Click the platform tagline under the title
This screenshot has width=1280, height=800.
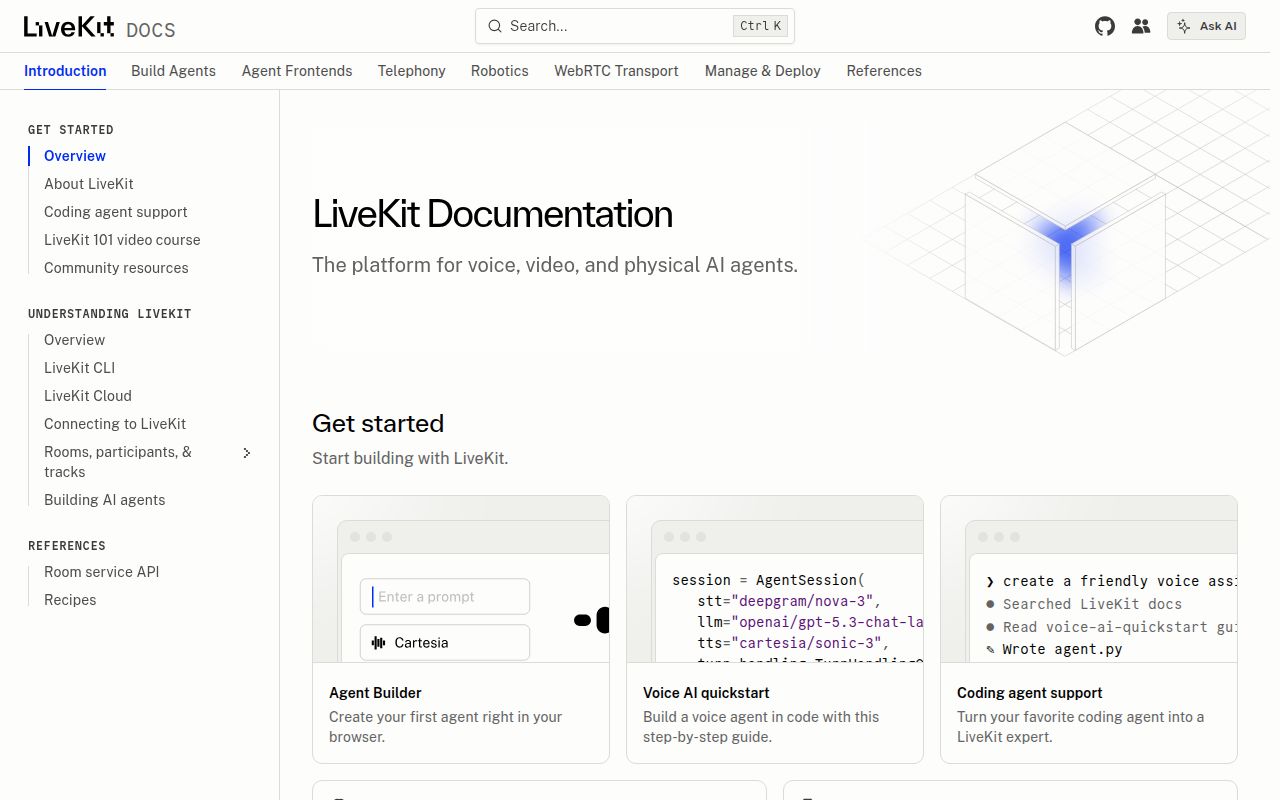click(555, 265)
